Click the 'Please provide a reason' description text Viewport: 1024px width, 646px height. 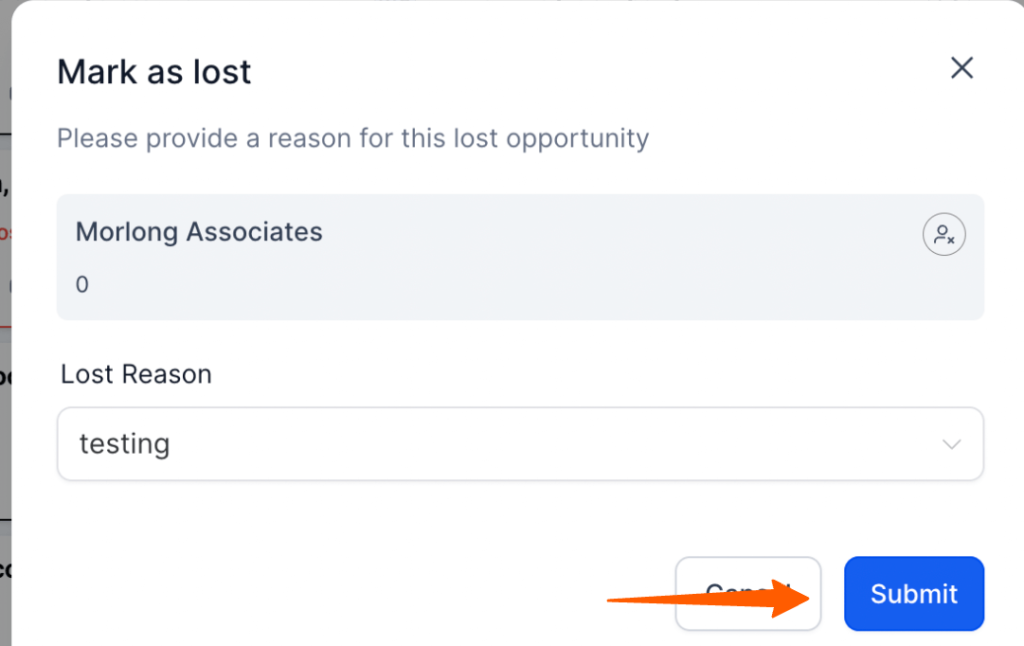point(352,138)
